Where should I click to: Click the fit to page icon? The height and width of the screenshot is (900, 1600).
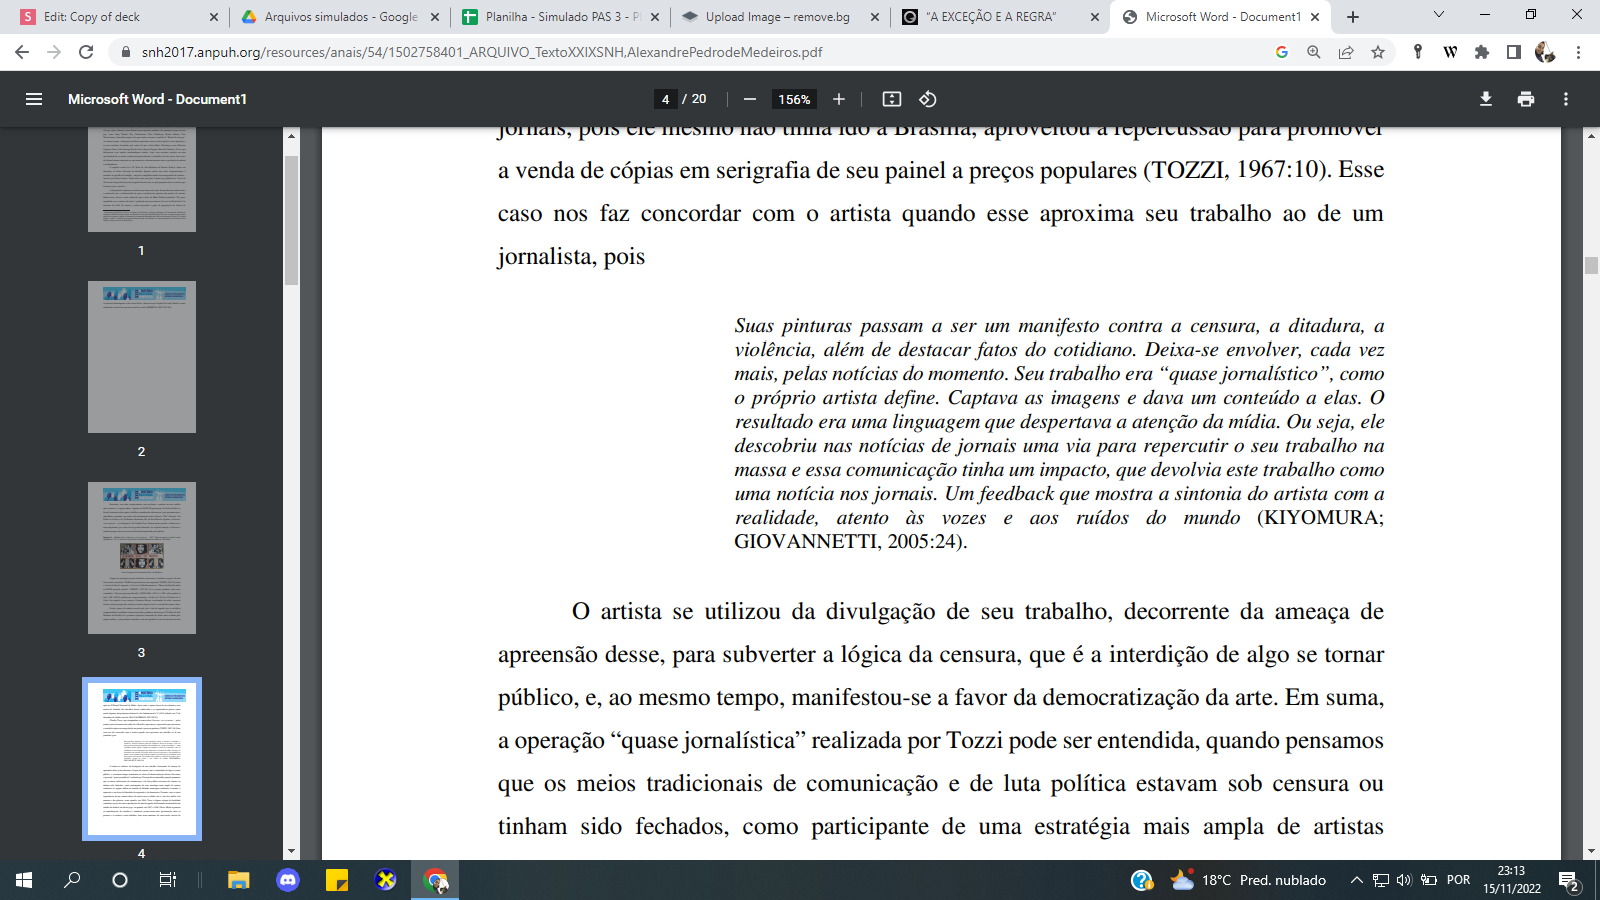[x=892, y=99]
